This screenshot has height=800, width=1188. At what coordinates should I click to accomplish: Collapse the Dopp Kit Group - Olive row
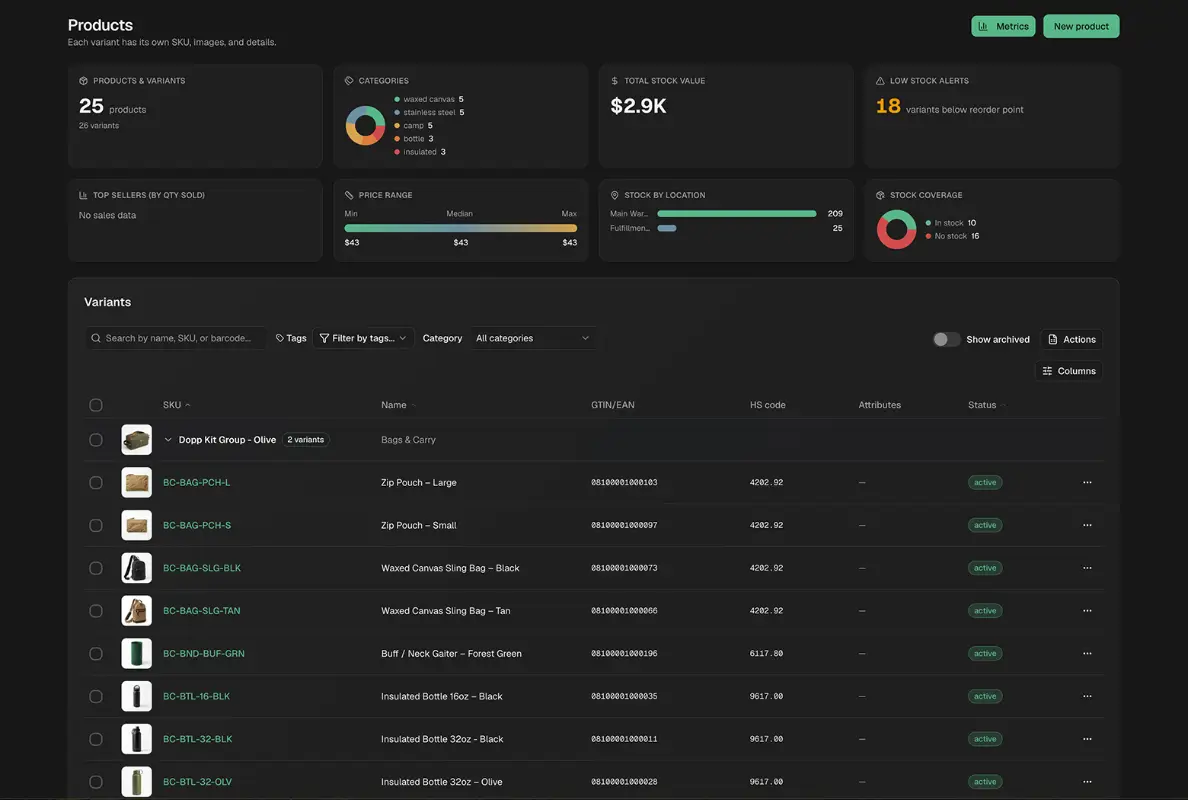[x=168, y=439]
